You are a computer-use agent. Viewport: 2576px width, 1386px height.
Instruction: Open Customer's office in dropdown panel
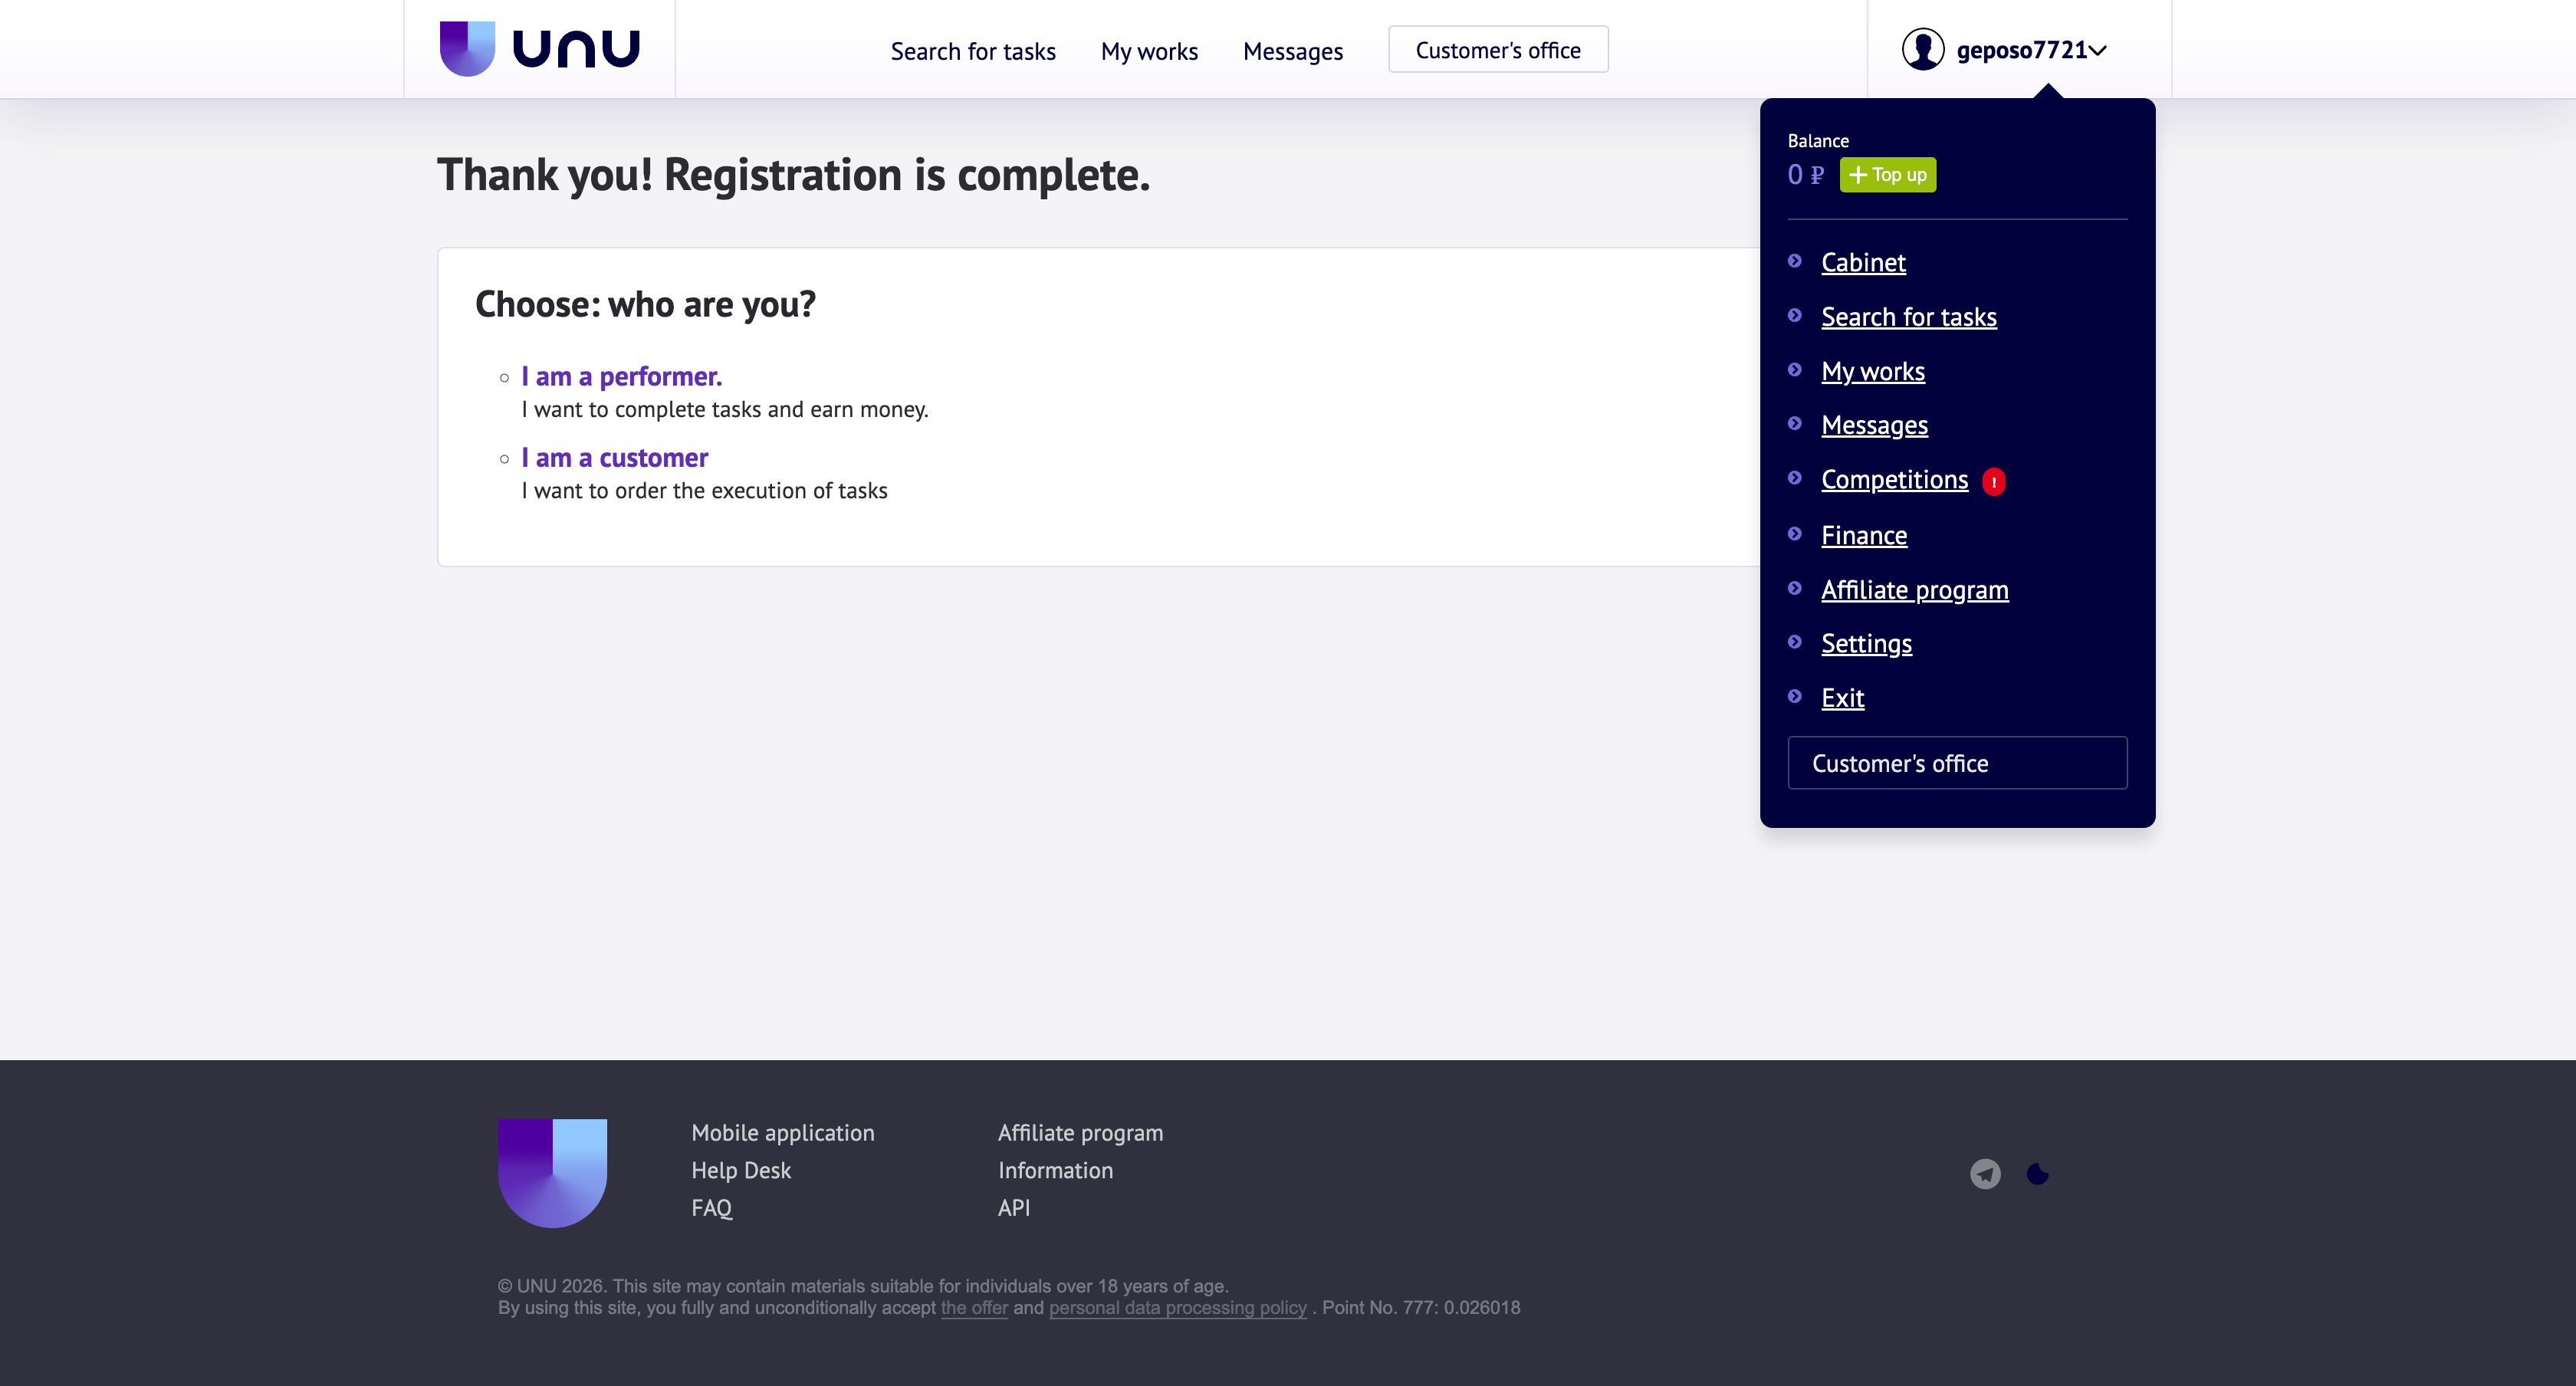[1956, 763]
